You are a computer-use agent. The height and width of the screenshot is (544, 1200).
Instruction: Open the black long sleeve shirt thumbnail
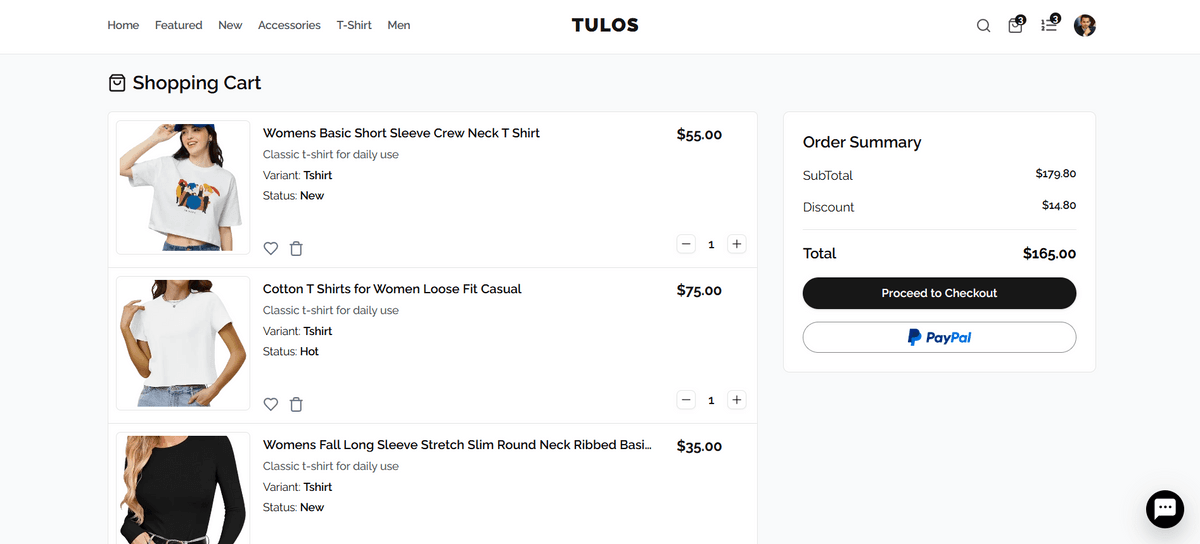[183, 489]
